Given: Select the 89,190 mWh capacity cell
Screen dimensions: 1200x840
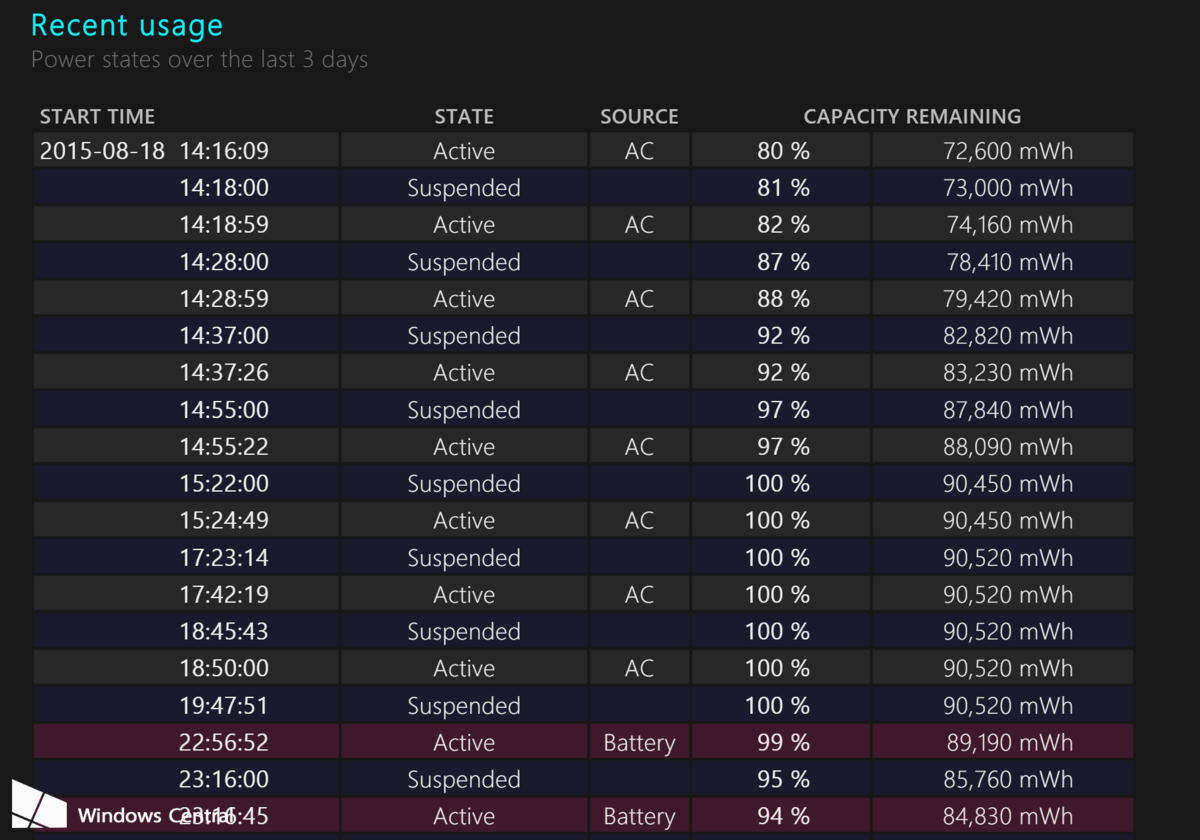Looking at the screenshot, I should pyautogui.click(x=1007, y=743).
